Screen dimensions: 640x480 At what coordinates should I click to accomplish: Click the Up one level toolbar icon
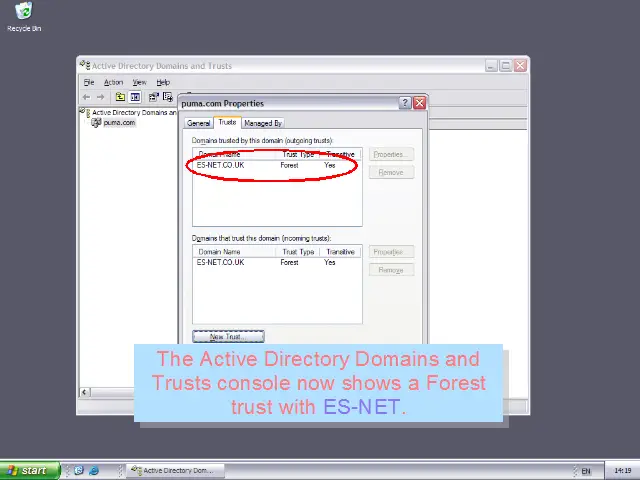[x=120, y=97]
